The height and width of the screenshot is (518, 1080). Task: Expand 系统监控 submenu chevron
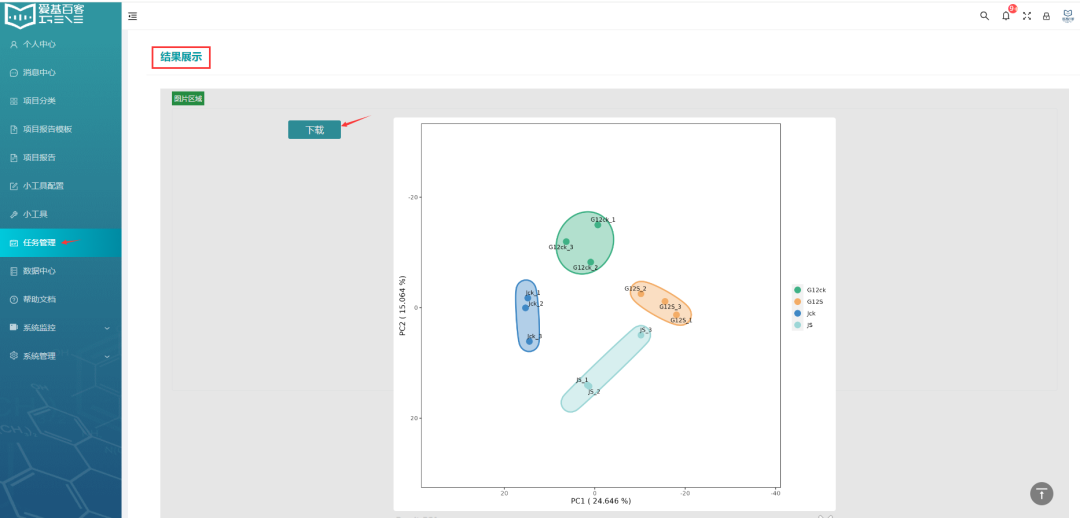pyautogui.click(x=107, y=328)
